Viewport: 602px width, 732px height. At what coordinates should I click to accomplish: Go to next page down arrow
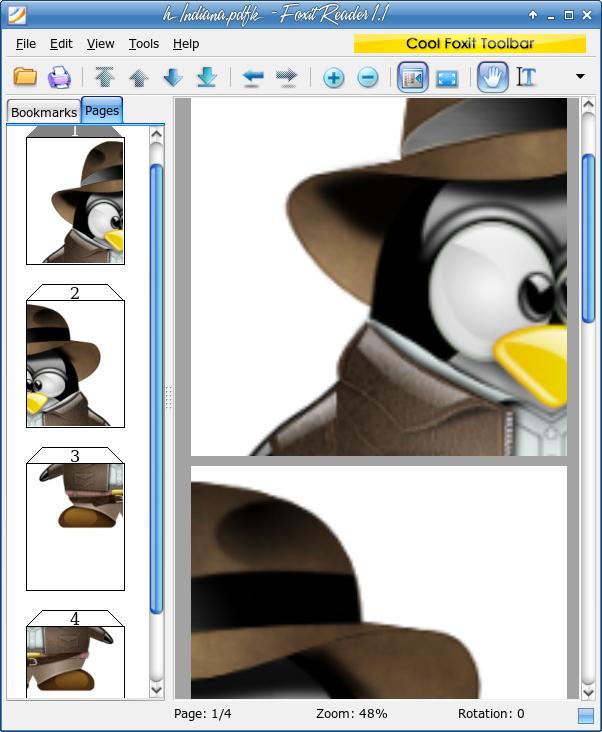173,77
